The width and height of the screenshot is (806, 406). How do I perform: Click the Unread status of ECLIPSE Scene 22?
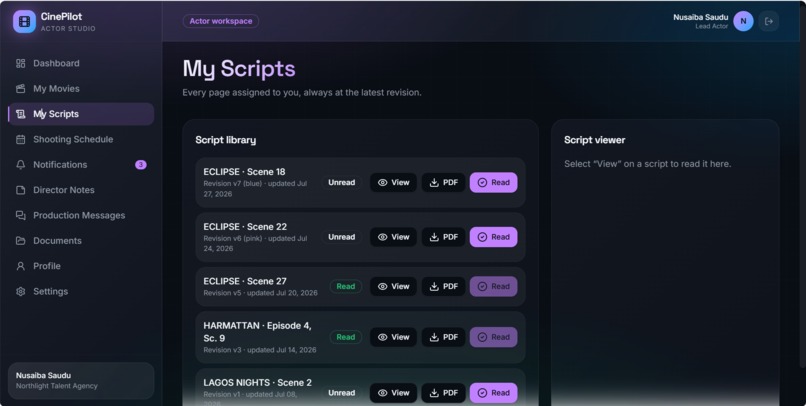click(x=341, y=237)
